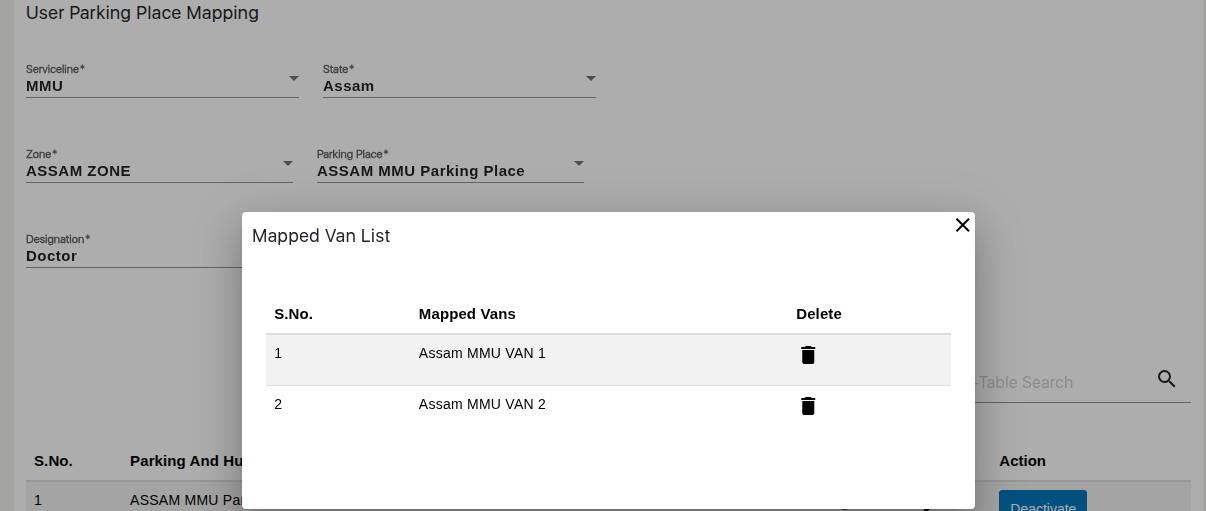Select Assam MMU VAN 1 row text

(x=481, y=353)
